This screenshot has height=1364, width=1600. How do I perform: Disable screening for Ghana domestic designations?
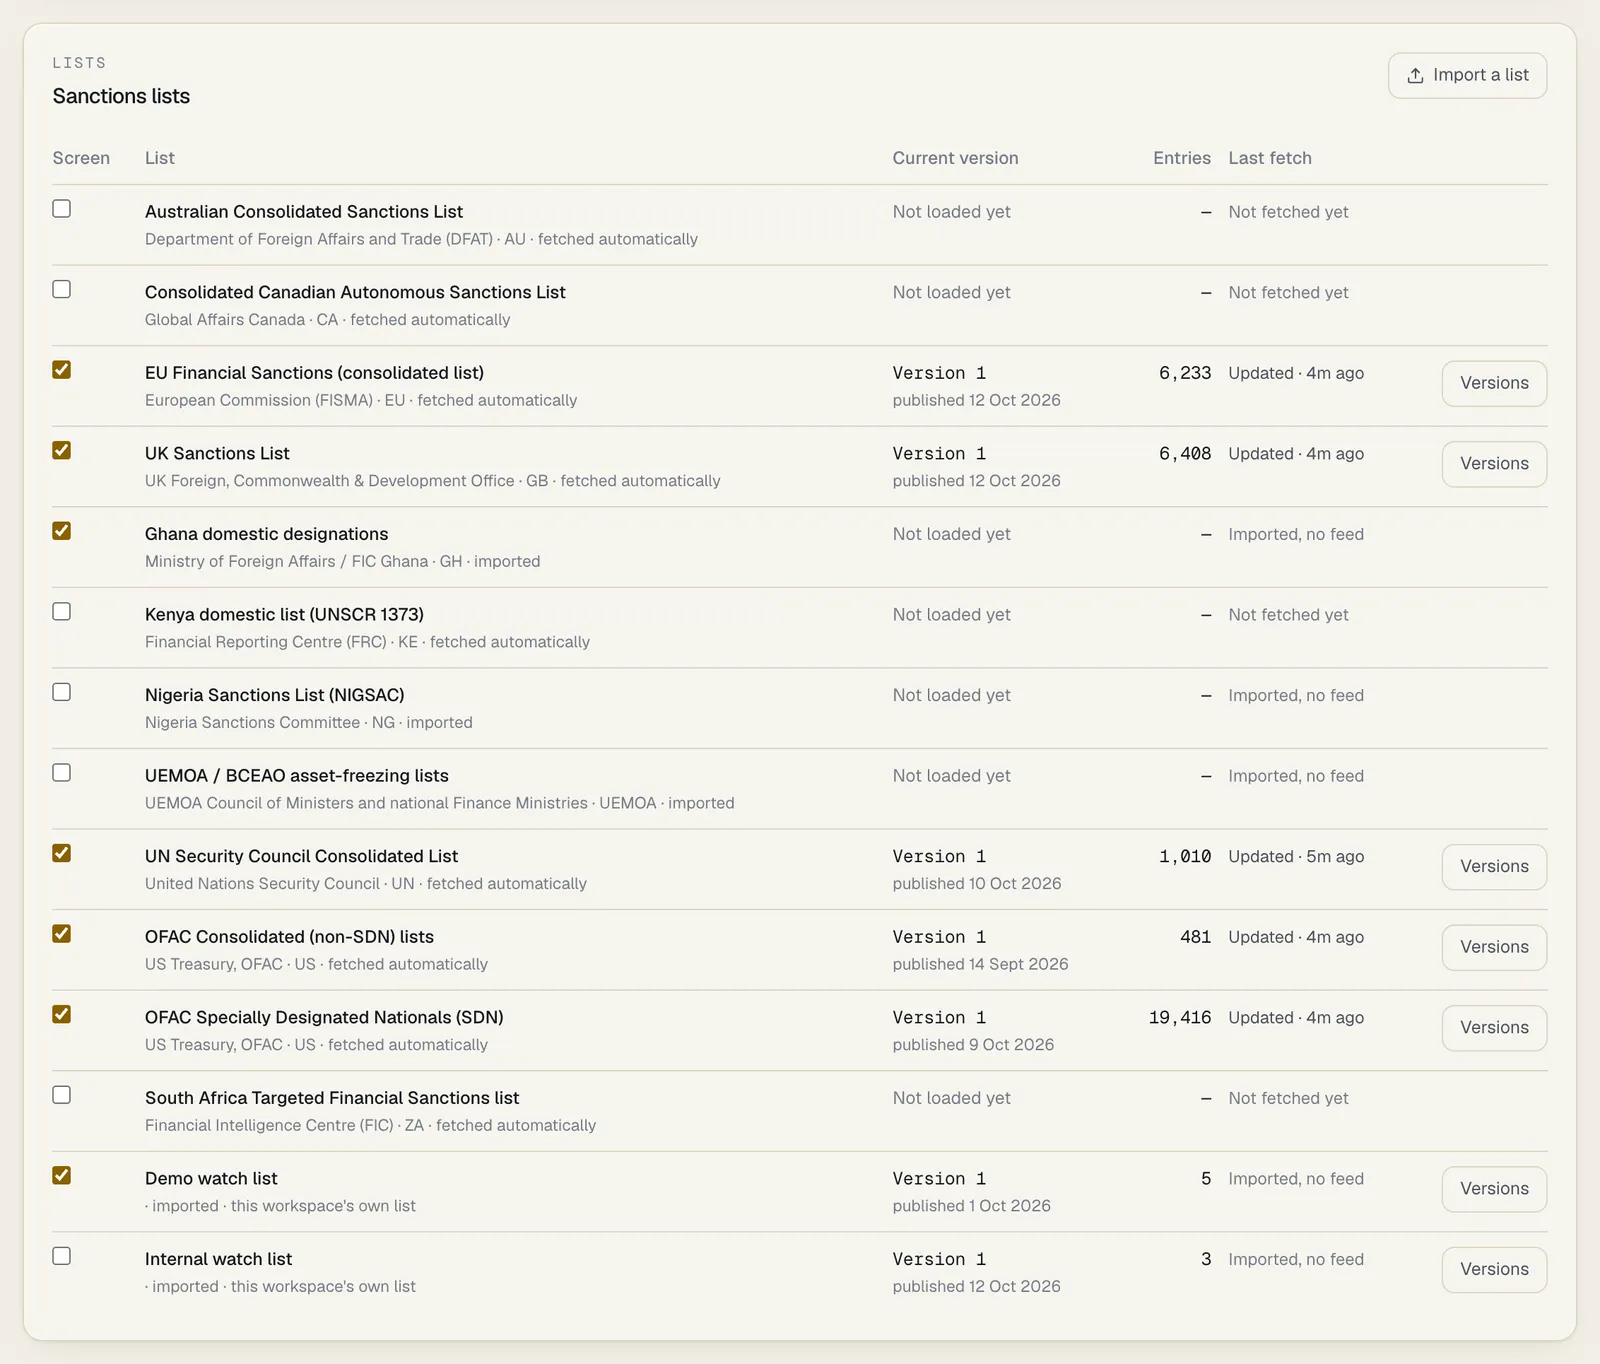[x=62, y=531]
